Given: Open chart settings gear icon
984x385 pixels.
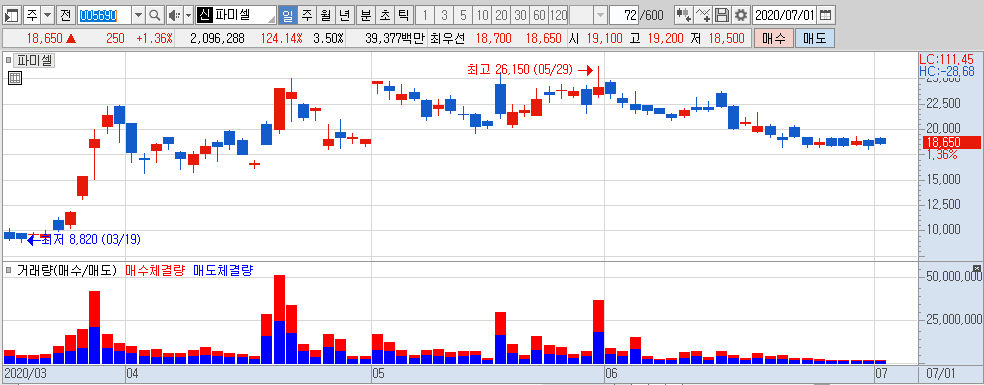Looking at the screenshot, I should click(x=741, y=14).
